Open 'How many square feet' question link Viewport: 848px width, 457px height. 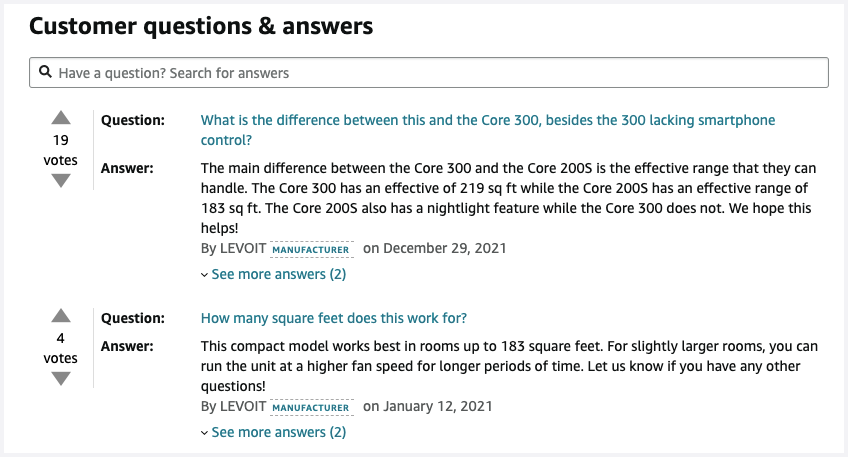(x=334, y=318)
